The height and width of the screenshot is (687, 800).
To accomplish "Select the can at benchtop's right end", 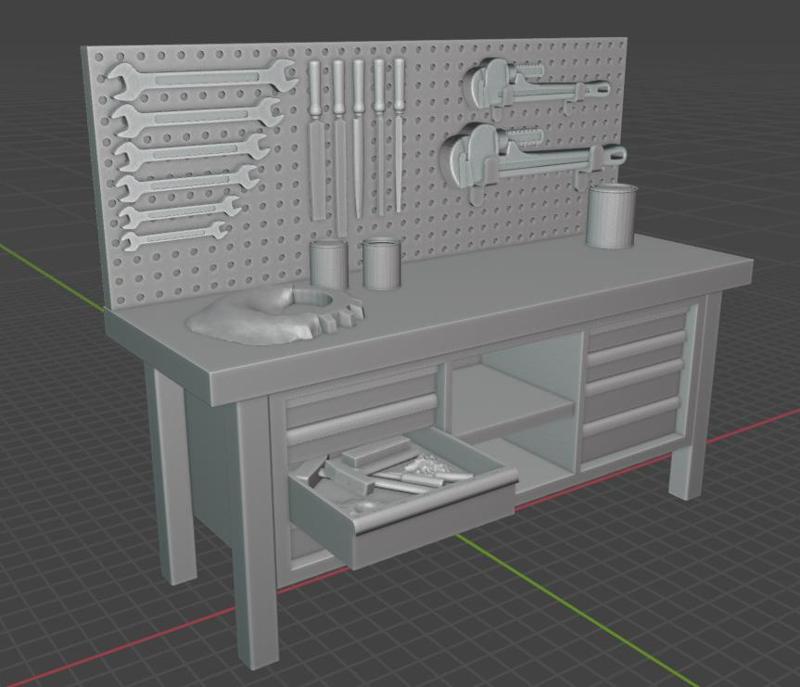I will click(x=611, y=217).
